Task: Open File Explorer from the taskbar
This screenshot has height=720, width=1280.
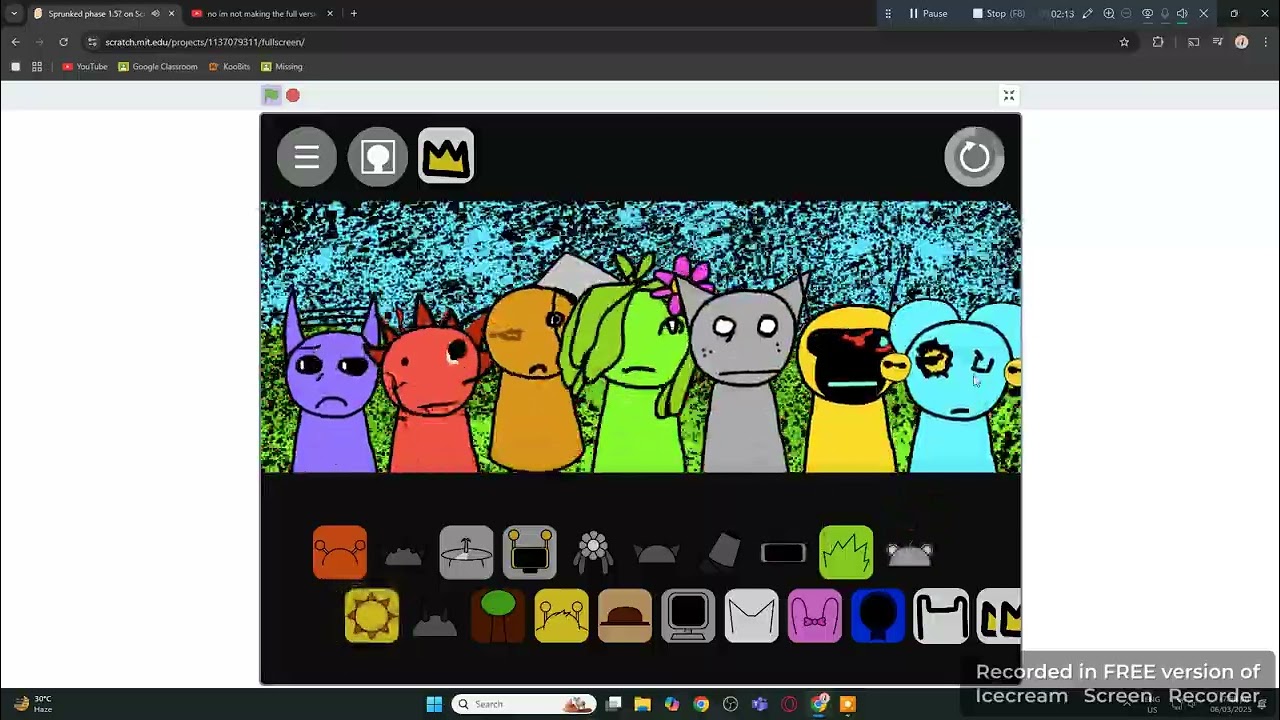Action: pyautogui.click(x=643, y=704)
